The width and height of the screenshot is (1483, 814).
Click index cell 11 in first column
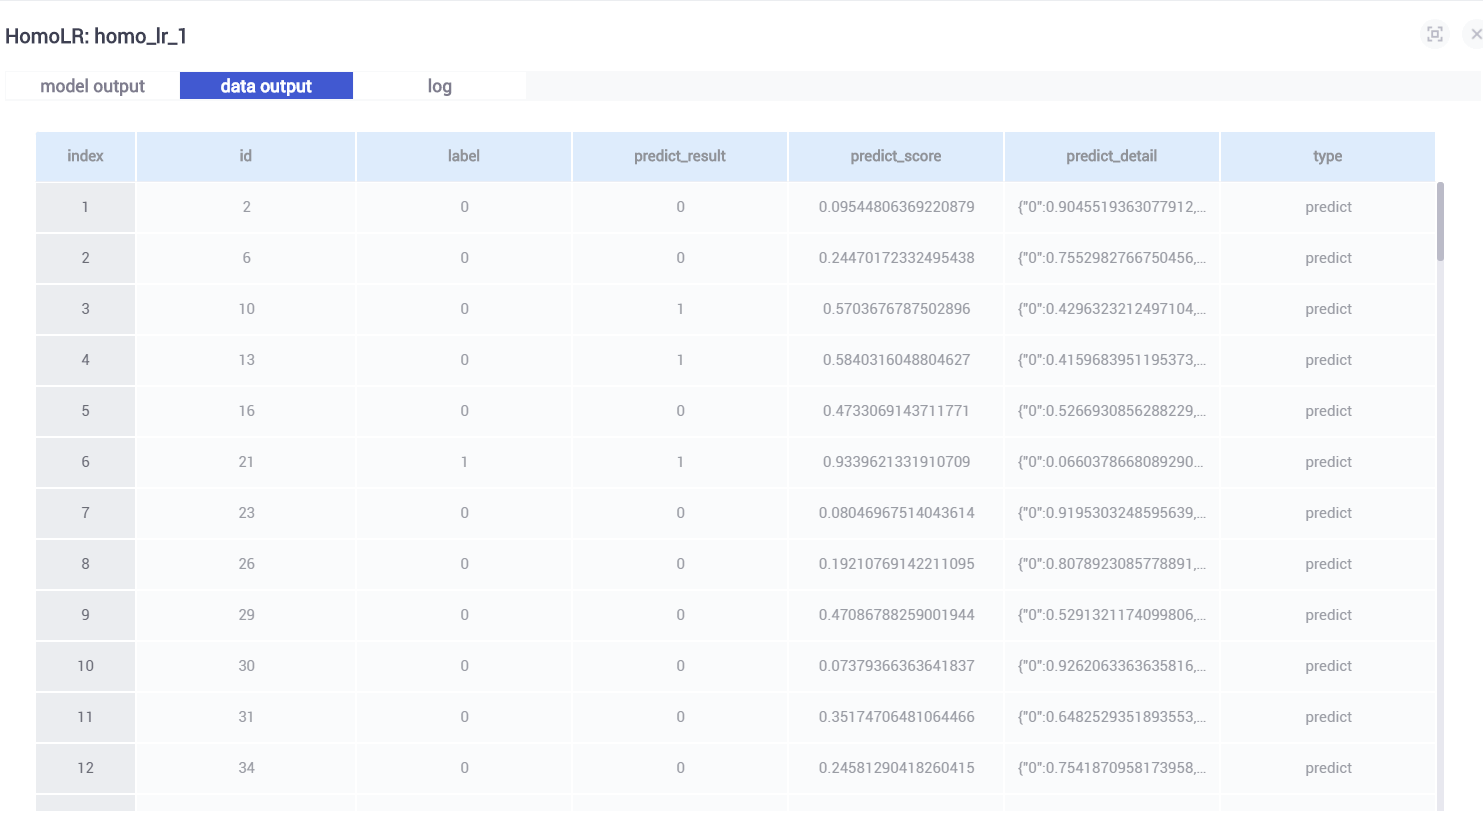[85, 717]
